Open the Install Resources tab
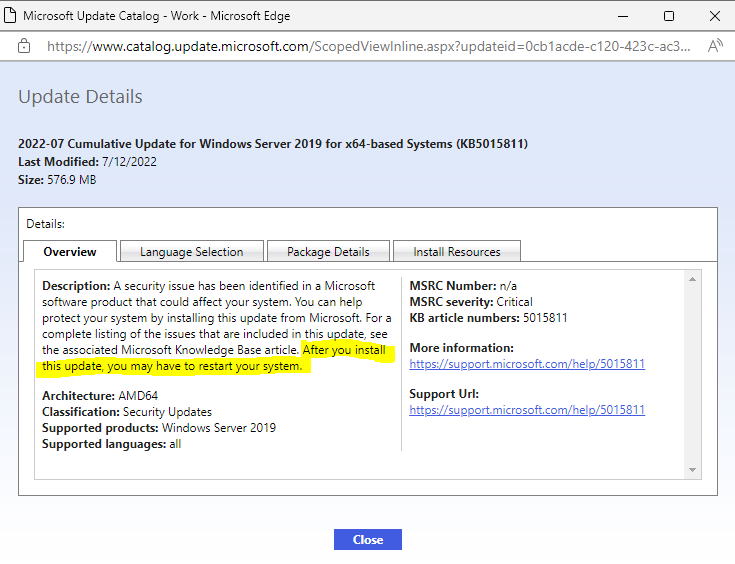 tap(457, 252)
